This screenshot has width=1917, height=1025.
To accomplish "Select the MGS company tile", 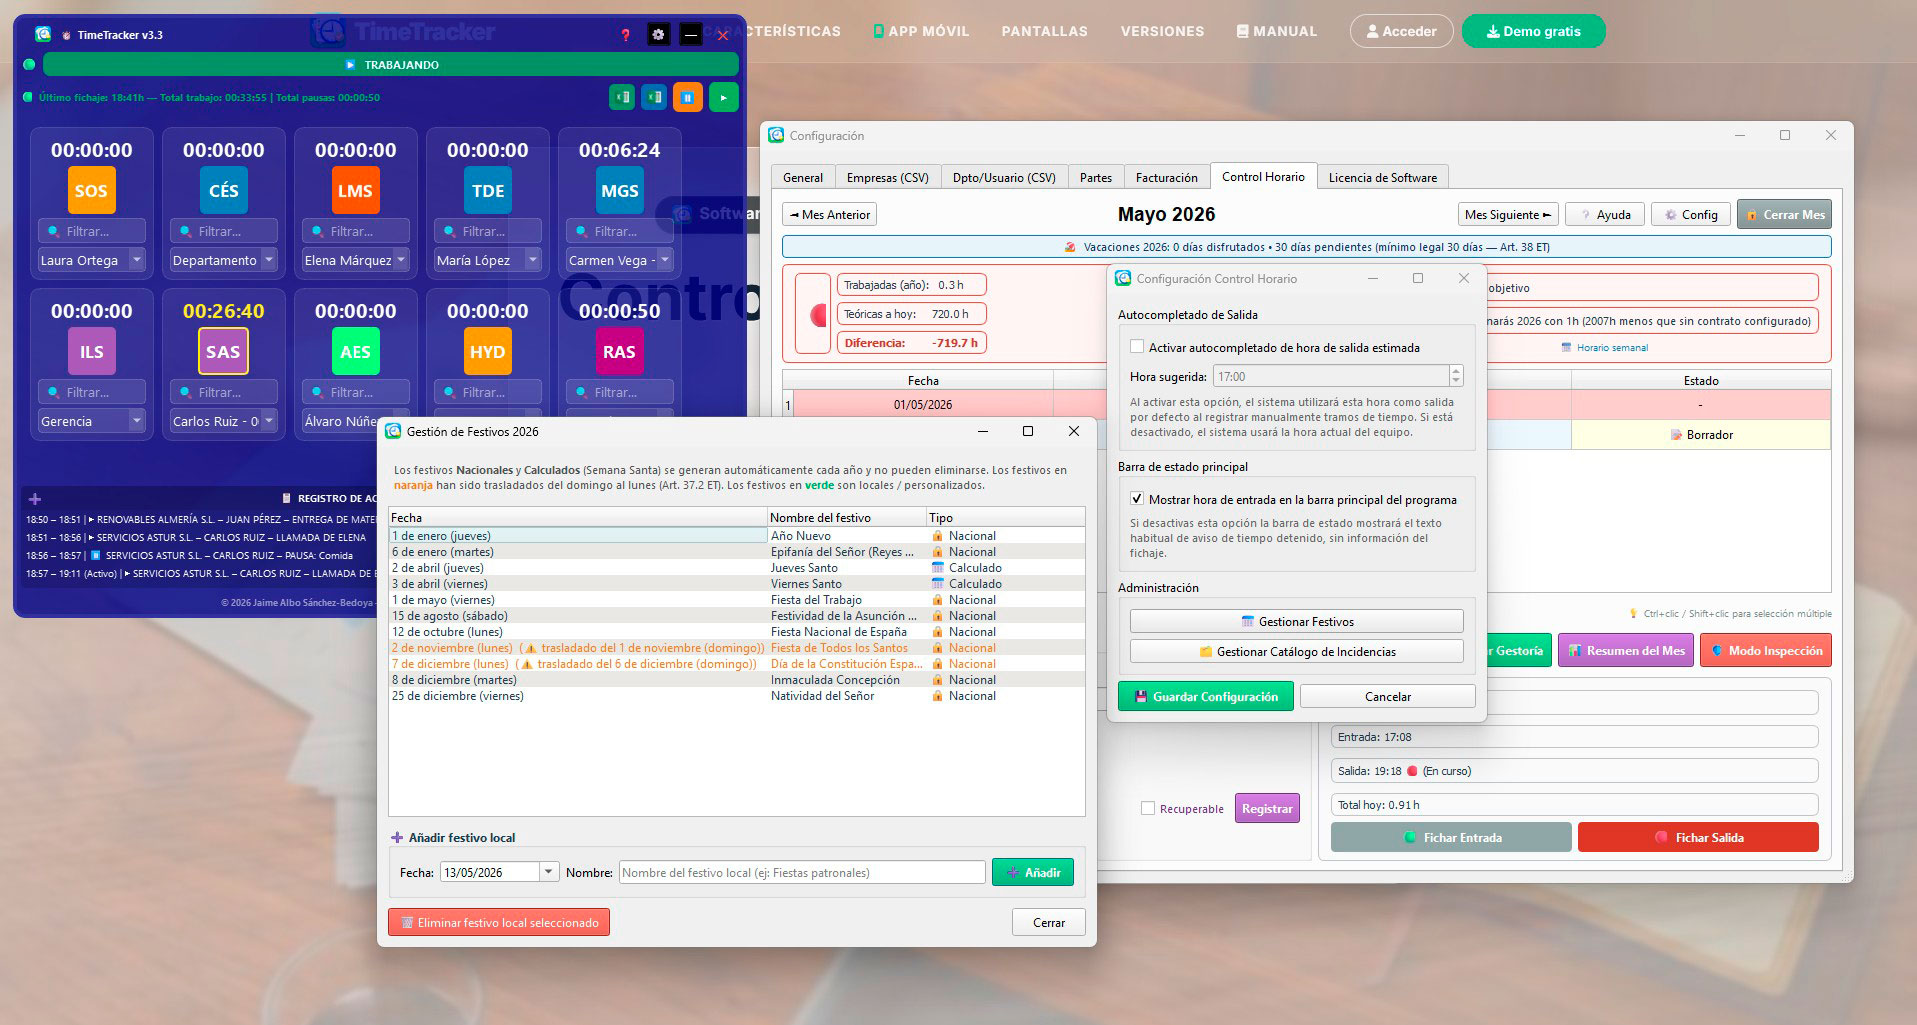I will pos(619,190).
